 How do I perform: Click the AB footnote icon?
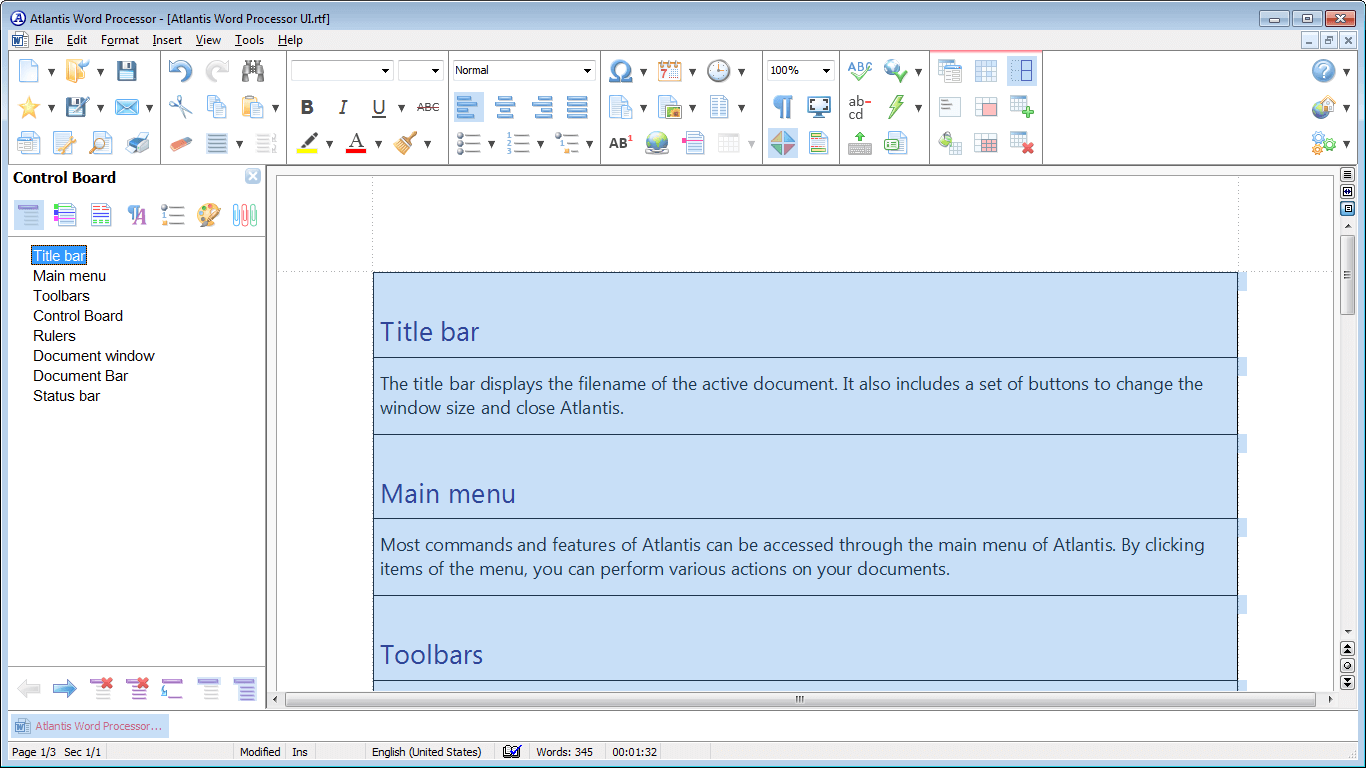point(621,143)
